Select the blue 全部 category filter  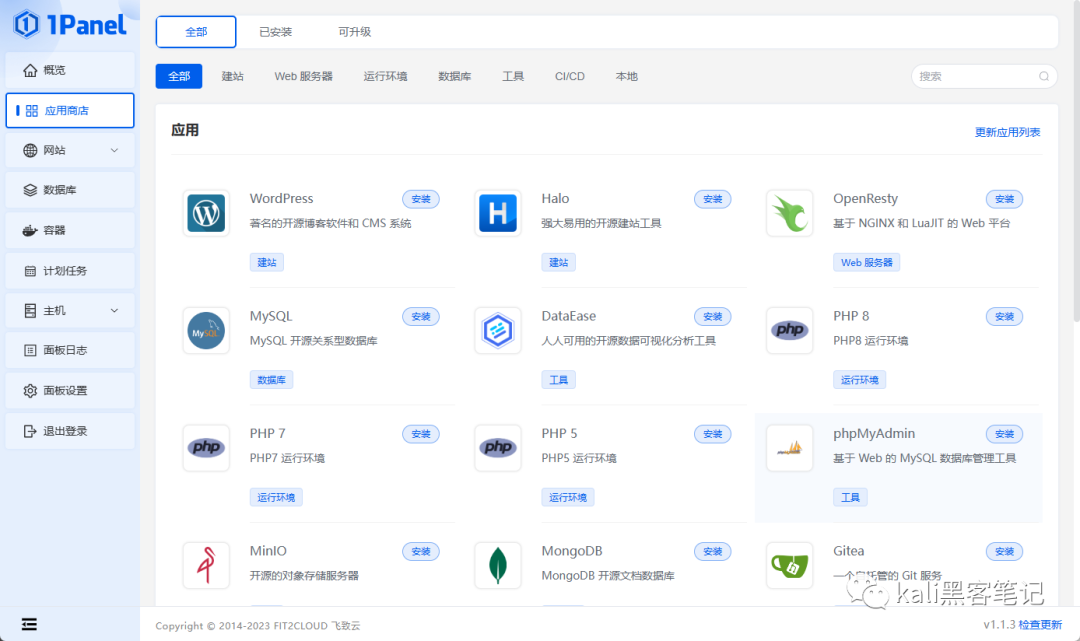(179, 76)
